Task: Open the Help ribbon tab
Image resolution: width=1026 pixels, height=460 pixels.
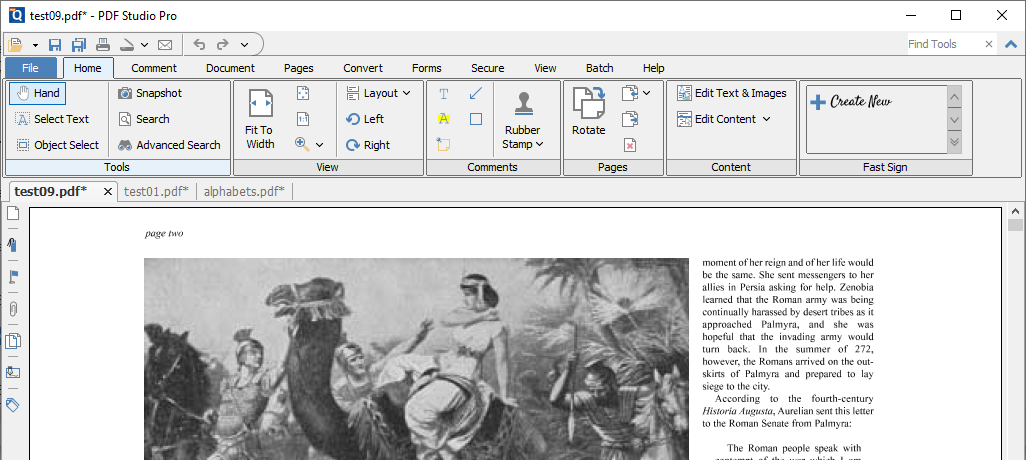Action: click(x=654, y=68)
